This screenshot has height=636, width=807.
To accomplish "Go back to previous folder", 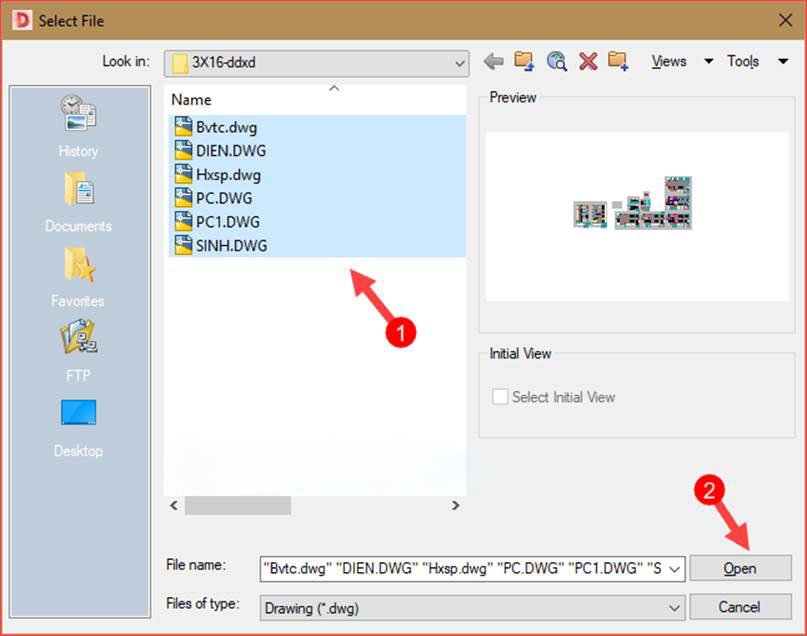I will pyautogui.click(x=492, y=61).
